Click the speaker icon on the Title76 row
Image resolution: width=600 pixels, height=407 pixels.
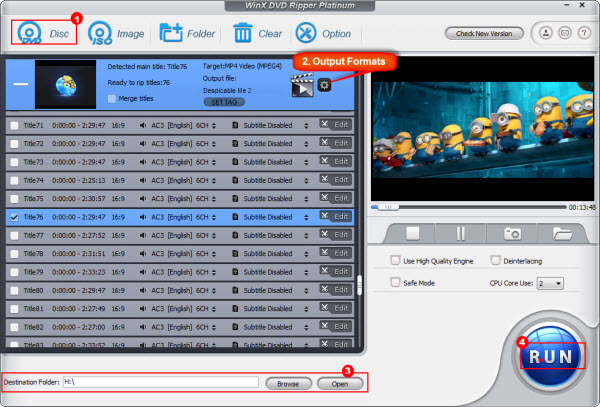click(143, 217)
